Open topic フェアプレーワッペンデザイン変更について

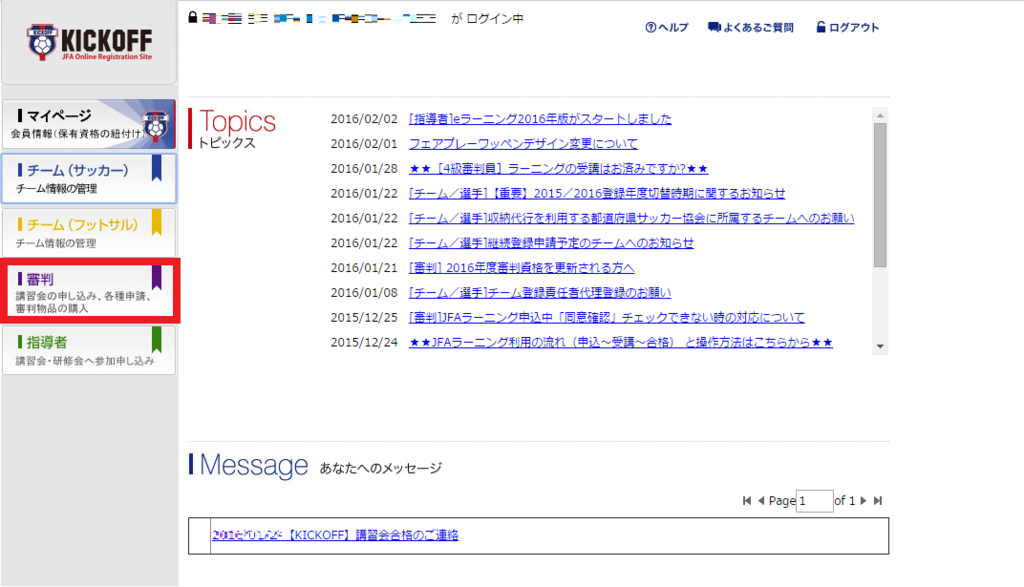coord(523,144)
